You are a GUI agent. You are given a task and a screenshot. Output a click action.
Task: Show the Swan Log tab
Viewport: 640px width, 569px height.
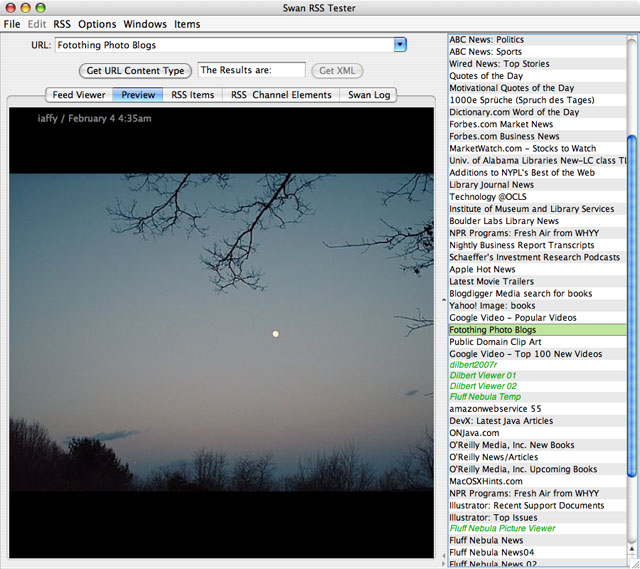pyautogui.click(x=369, y=96)
